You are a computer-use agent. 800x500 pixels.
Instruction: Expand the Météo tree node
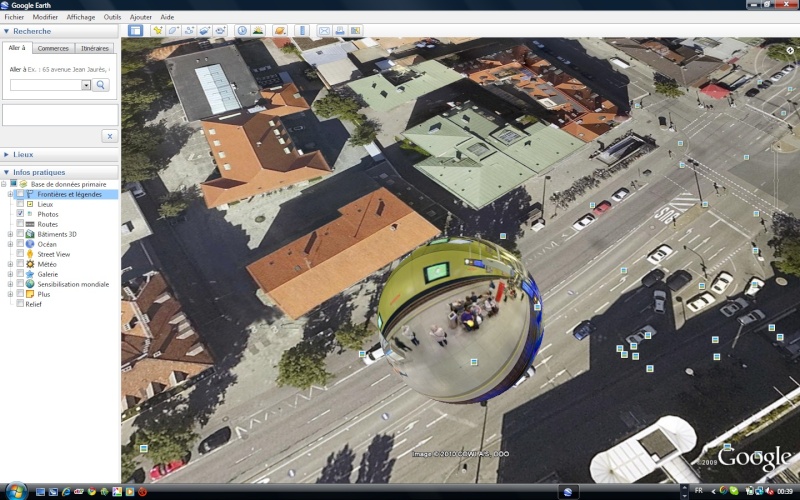pyautogui.click(x=10, y=264)
